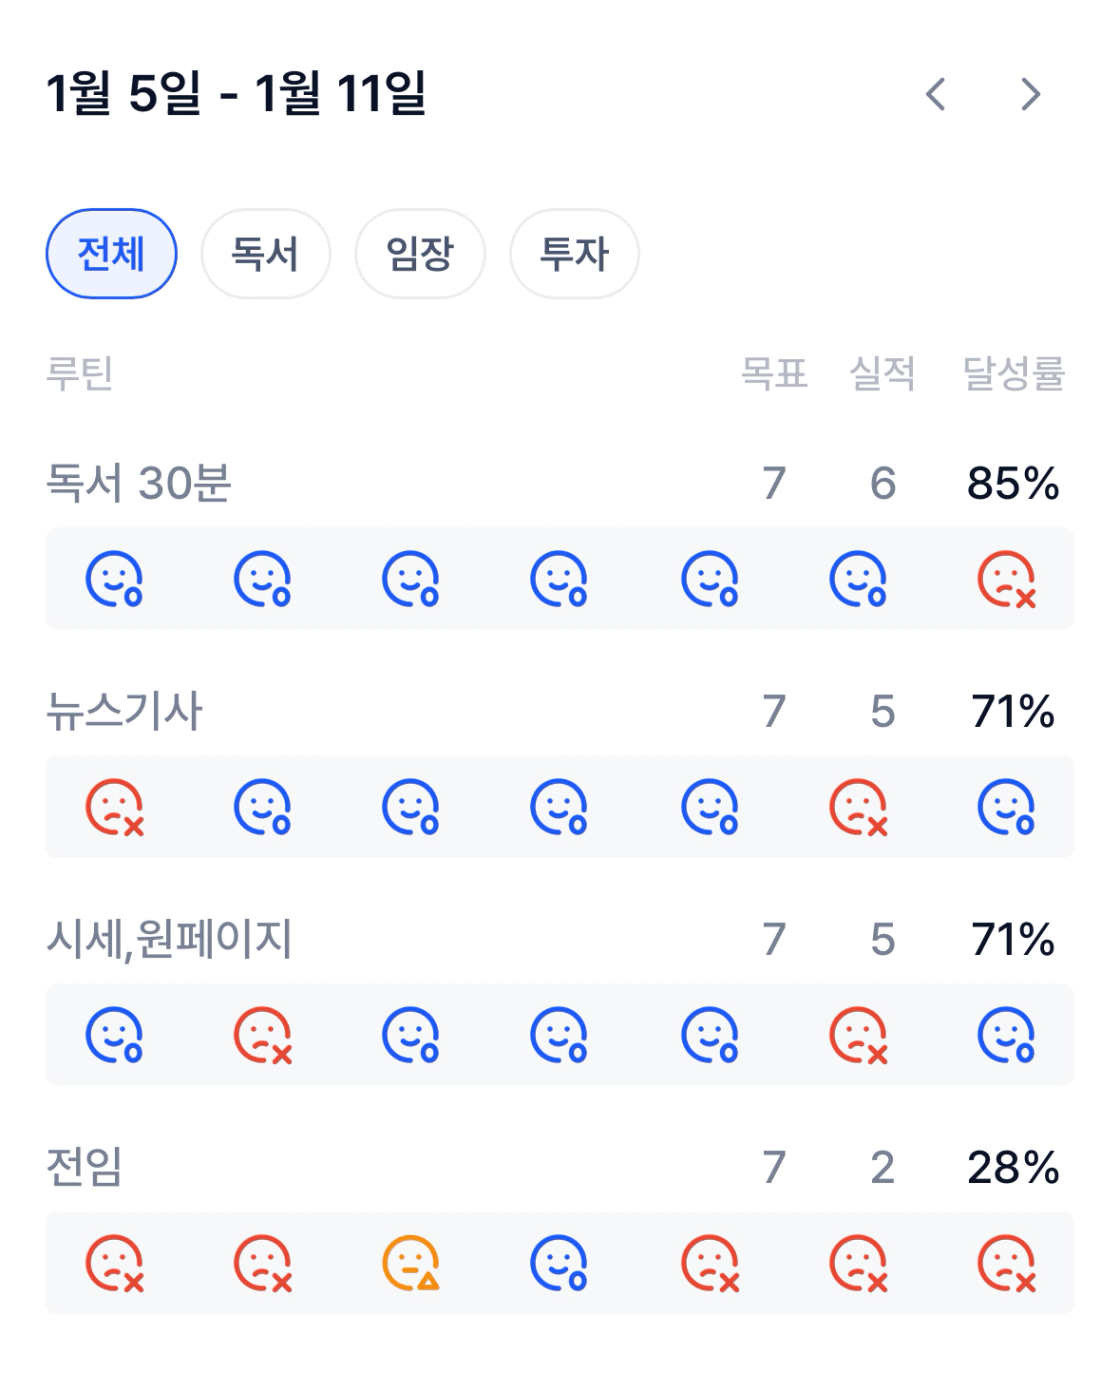Click the only blue happy face in 전임 row

(x=559, y=1263)
